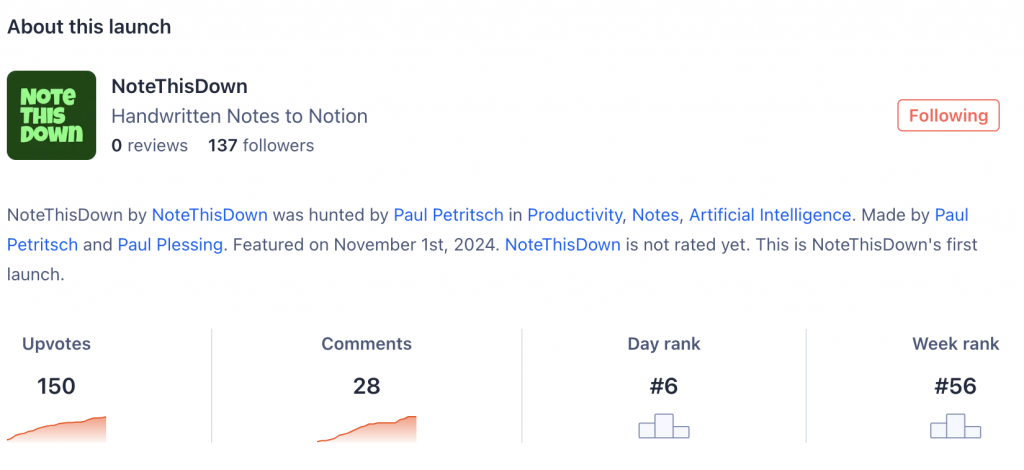Screen dimensions: 1024x470
Task: Toggle the Following button
Action: pos(948,115)
